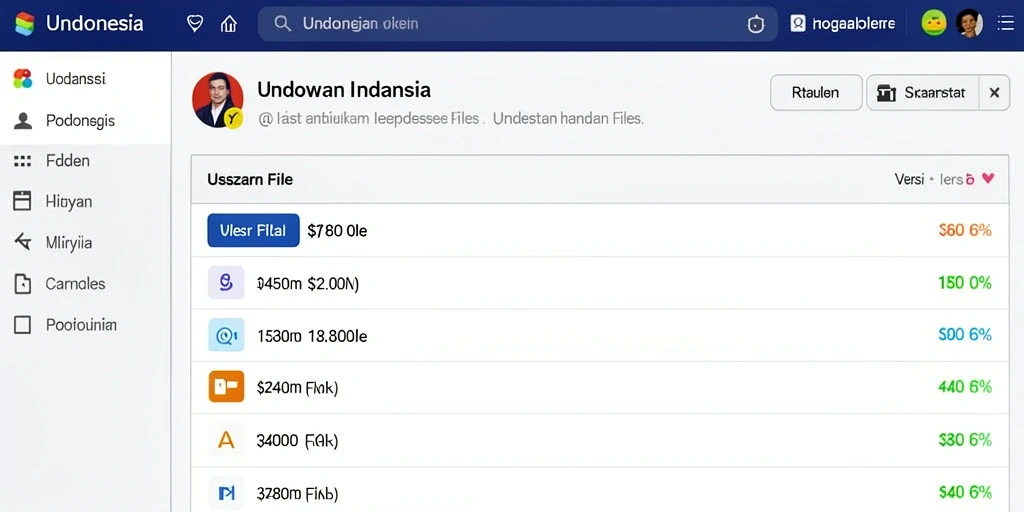Open the Undowan Indansia profile picture
Image resolution: width=1024 pixels, height=512 pixels.
(x=217, y=100)
